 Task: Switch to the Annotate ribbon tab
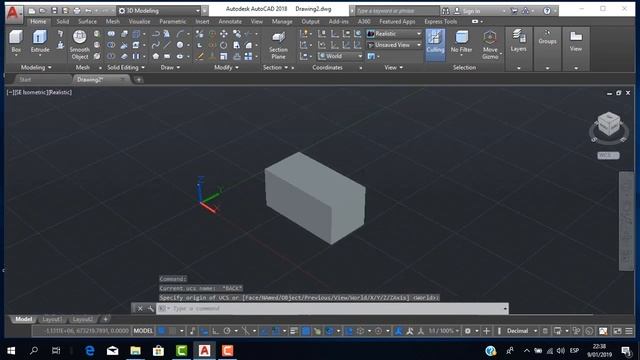pyautogui.click(x=230, y=21)
